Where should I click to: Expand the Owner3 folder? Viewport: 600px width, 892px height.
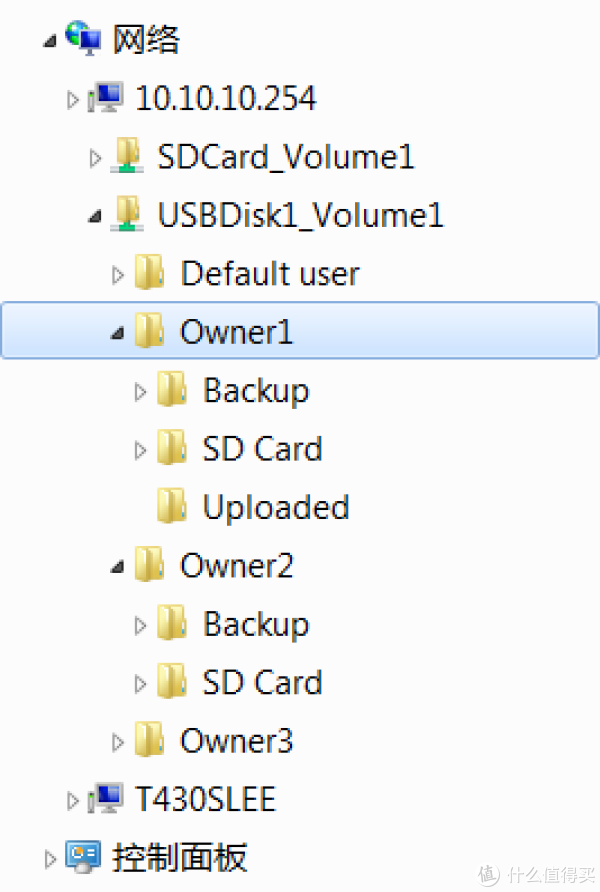[x=118, y=742]
